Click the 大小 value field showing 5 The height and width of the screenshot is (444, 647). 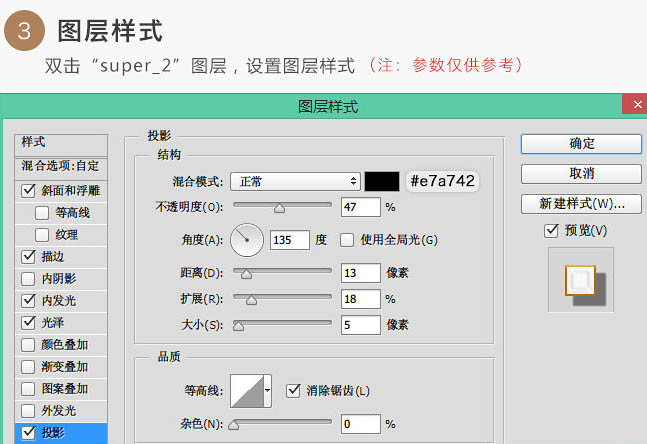(x=361, y=325)
